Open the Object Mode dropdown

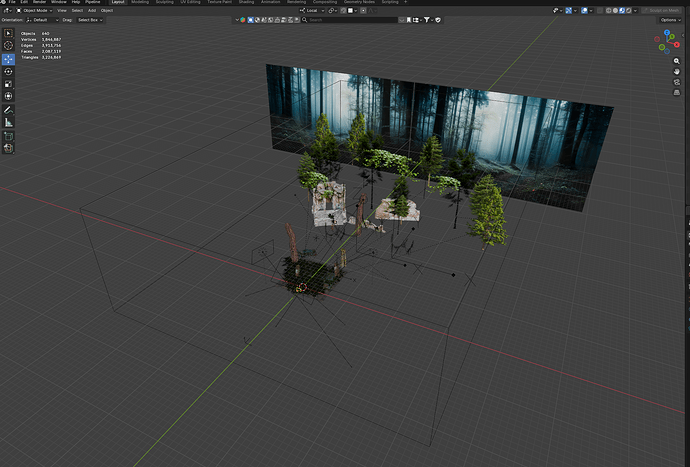[x=34, y=11]
